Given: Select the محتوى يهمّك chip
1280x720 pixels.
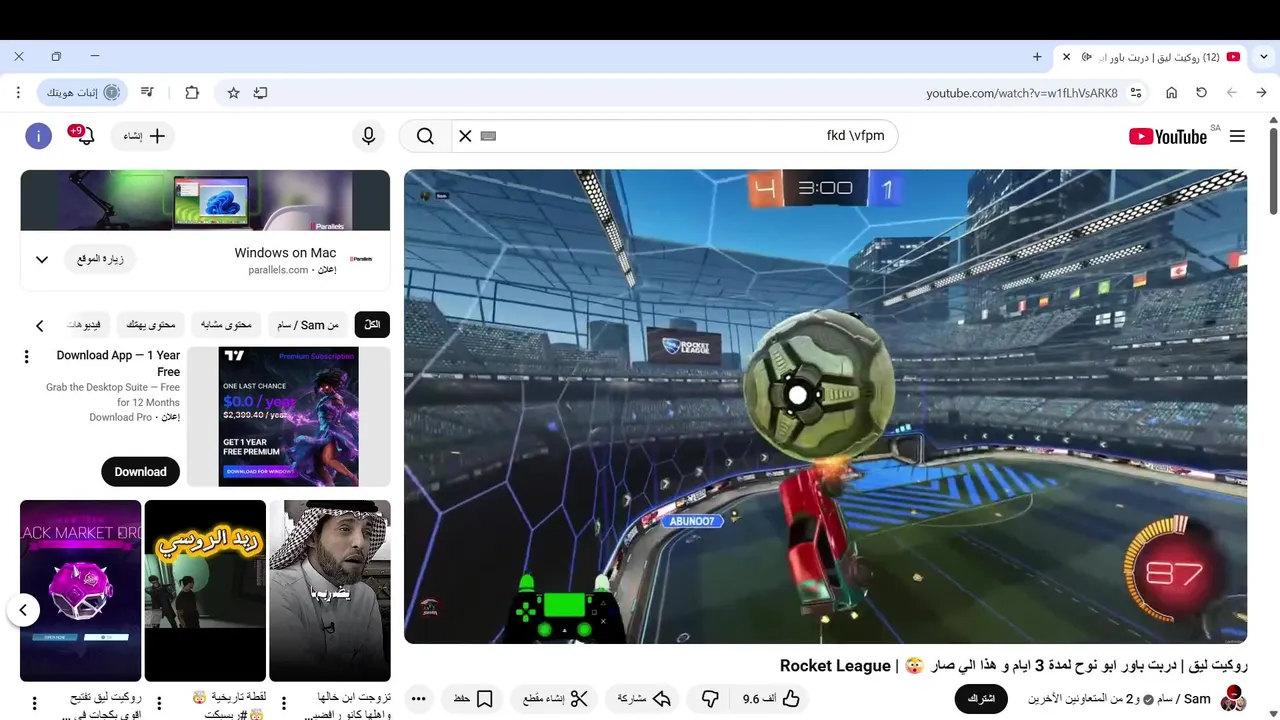Looking at the screenshot, I should click(150, 325).
